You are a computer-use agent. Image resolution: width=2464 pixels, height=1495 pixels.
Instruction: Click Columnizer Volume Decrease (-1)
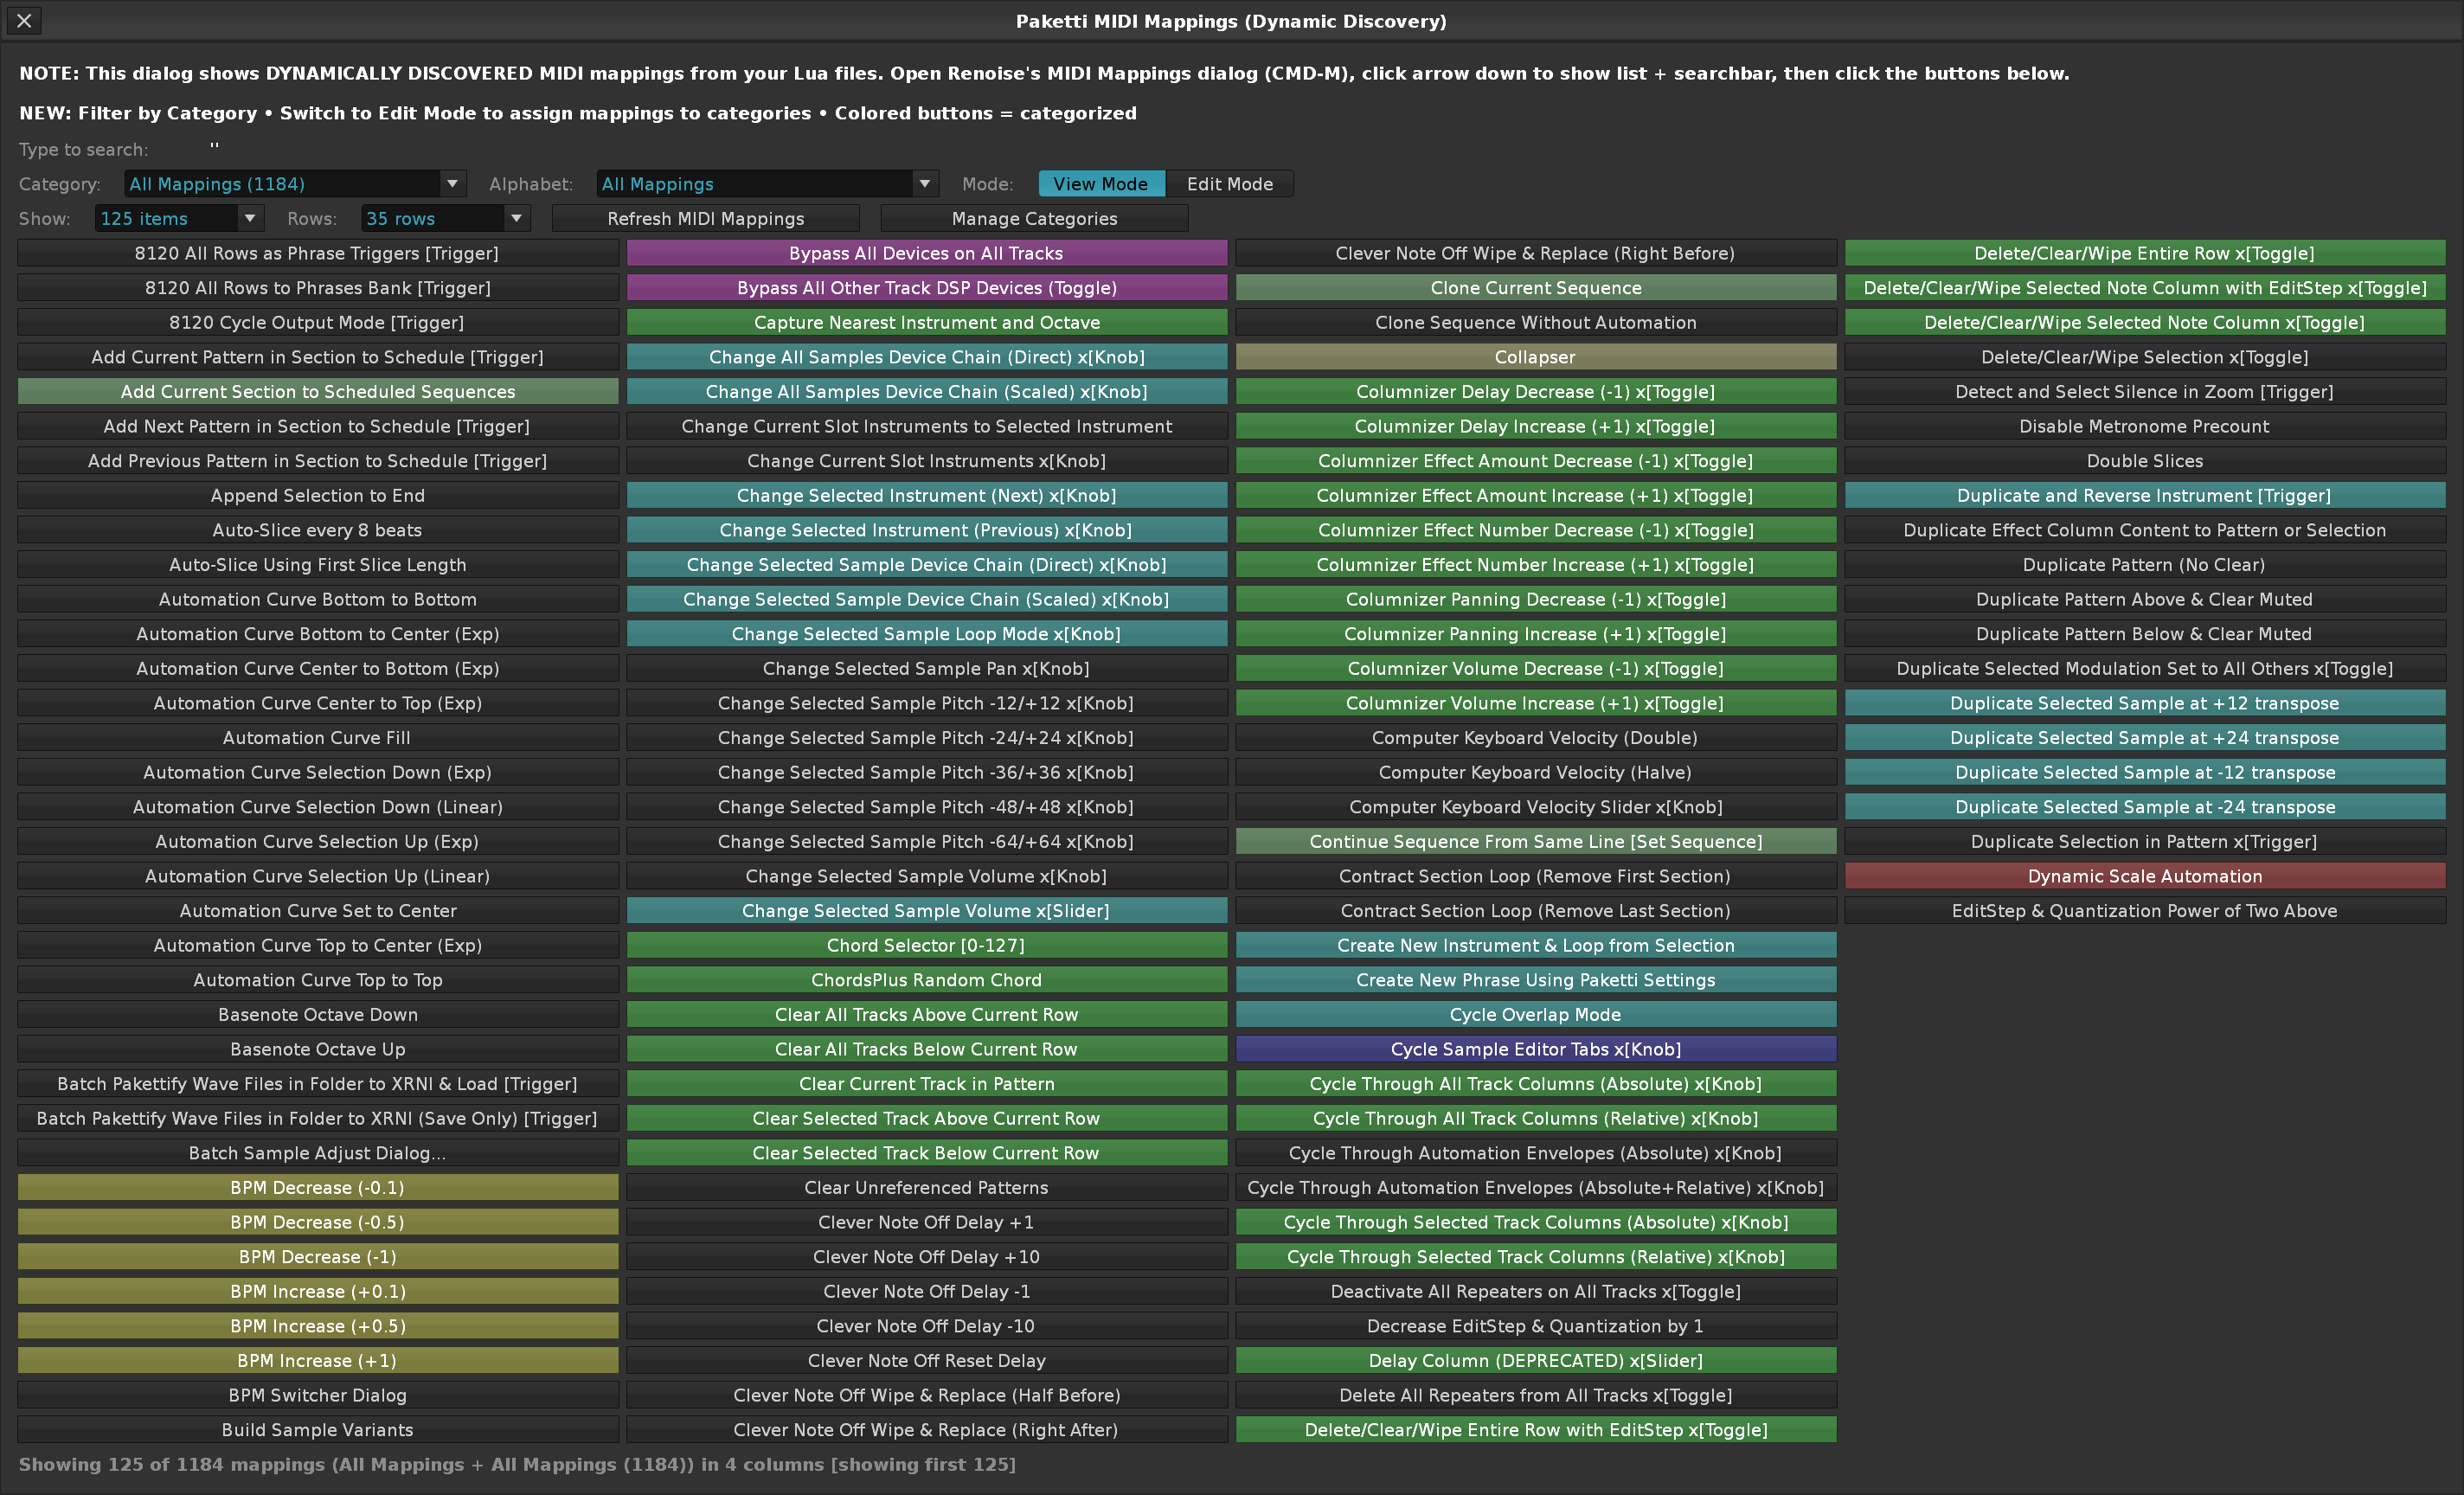tap(1536, 668)
